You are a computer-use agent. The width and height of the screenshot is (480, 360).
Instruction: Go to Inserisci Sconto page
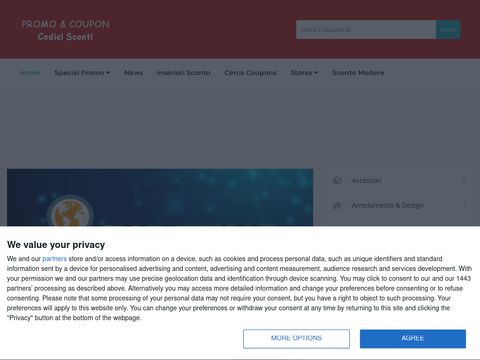click(184, 73)
